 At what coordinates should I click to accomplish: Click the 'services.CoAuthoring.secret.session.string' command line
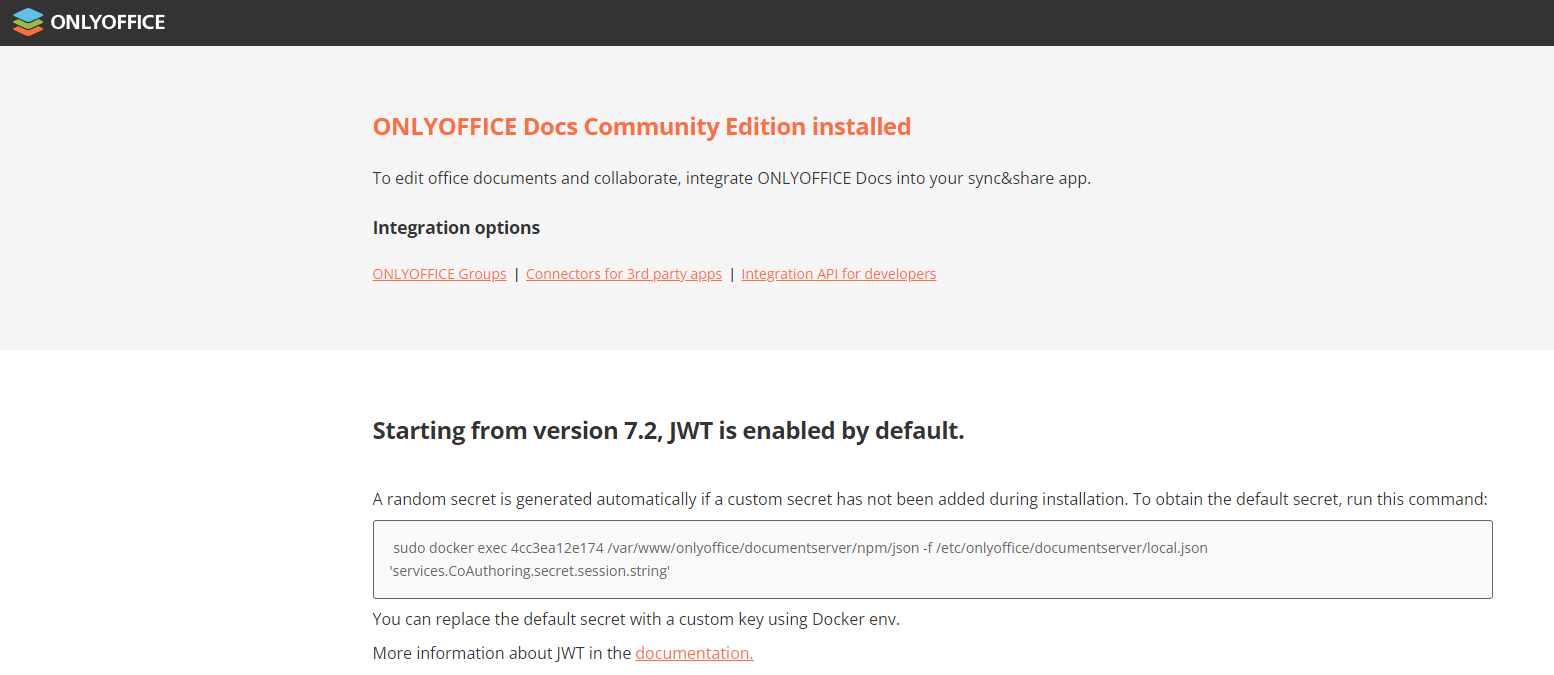(x=529, y=571)
